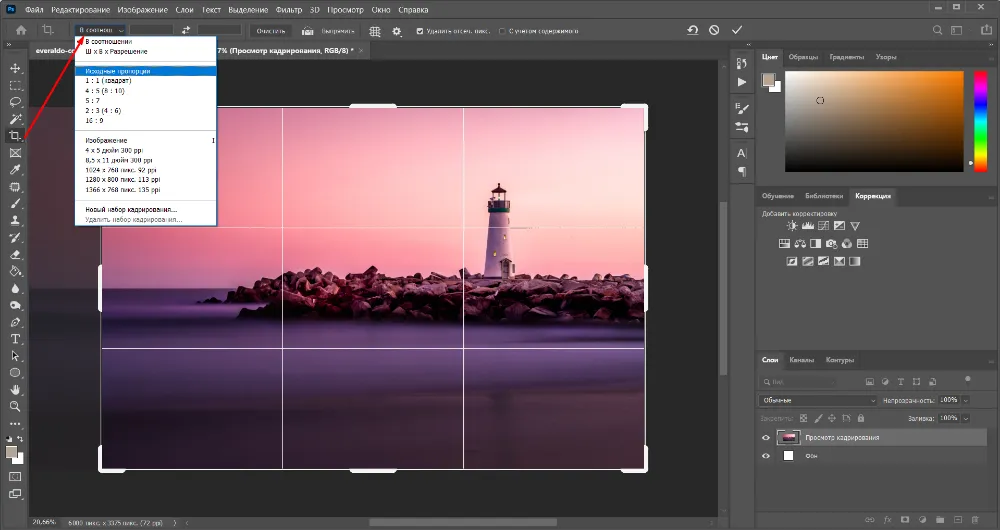Open the crop overlay grid options
The image size is (1000, 530).
tap(375, 31)
